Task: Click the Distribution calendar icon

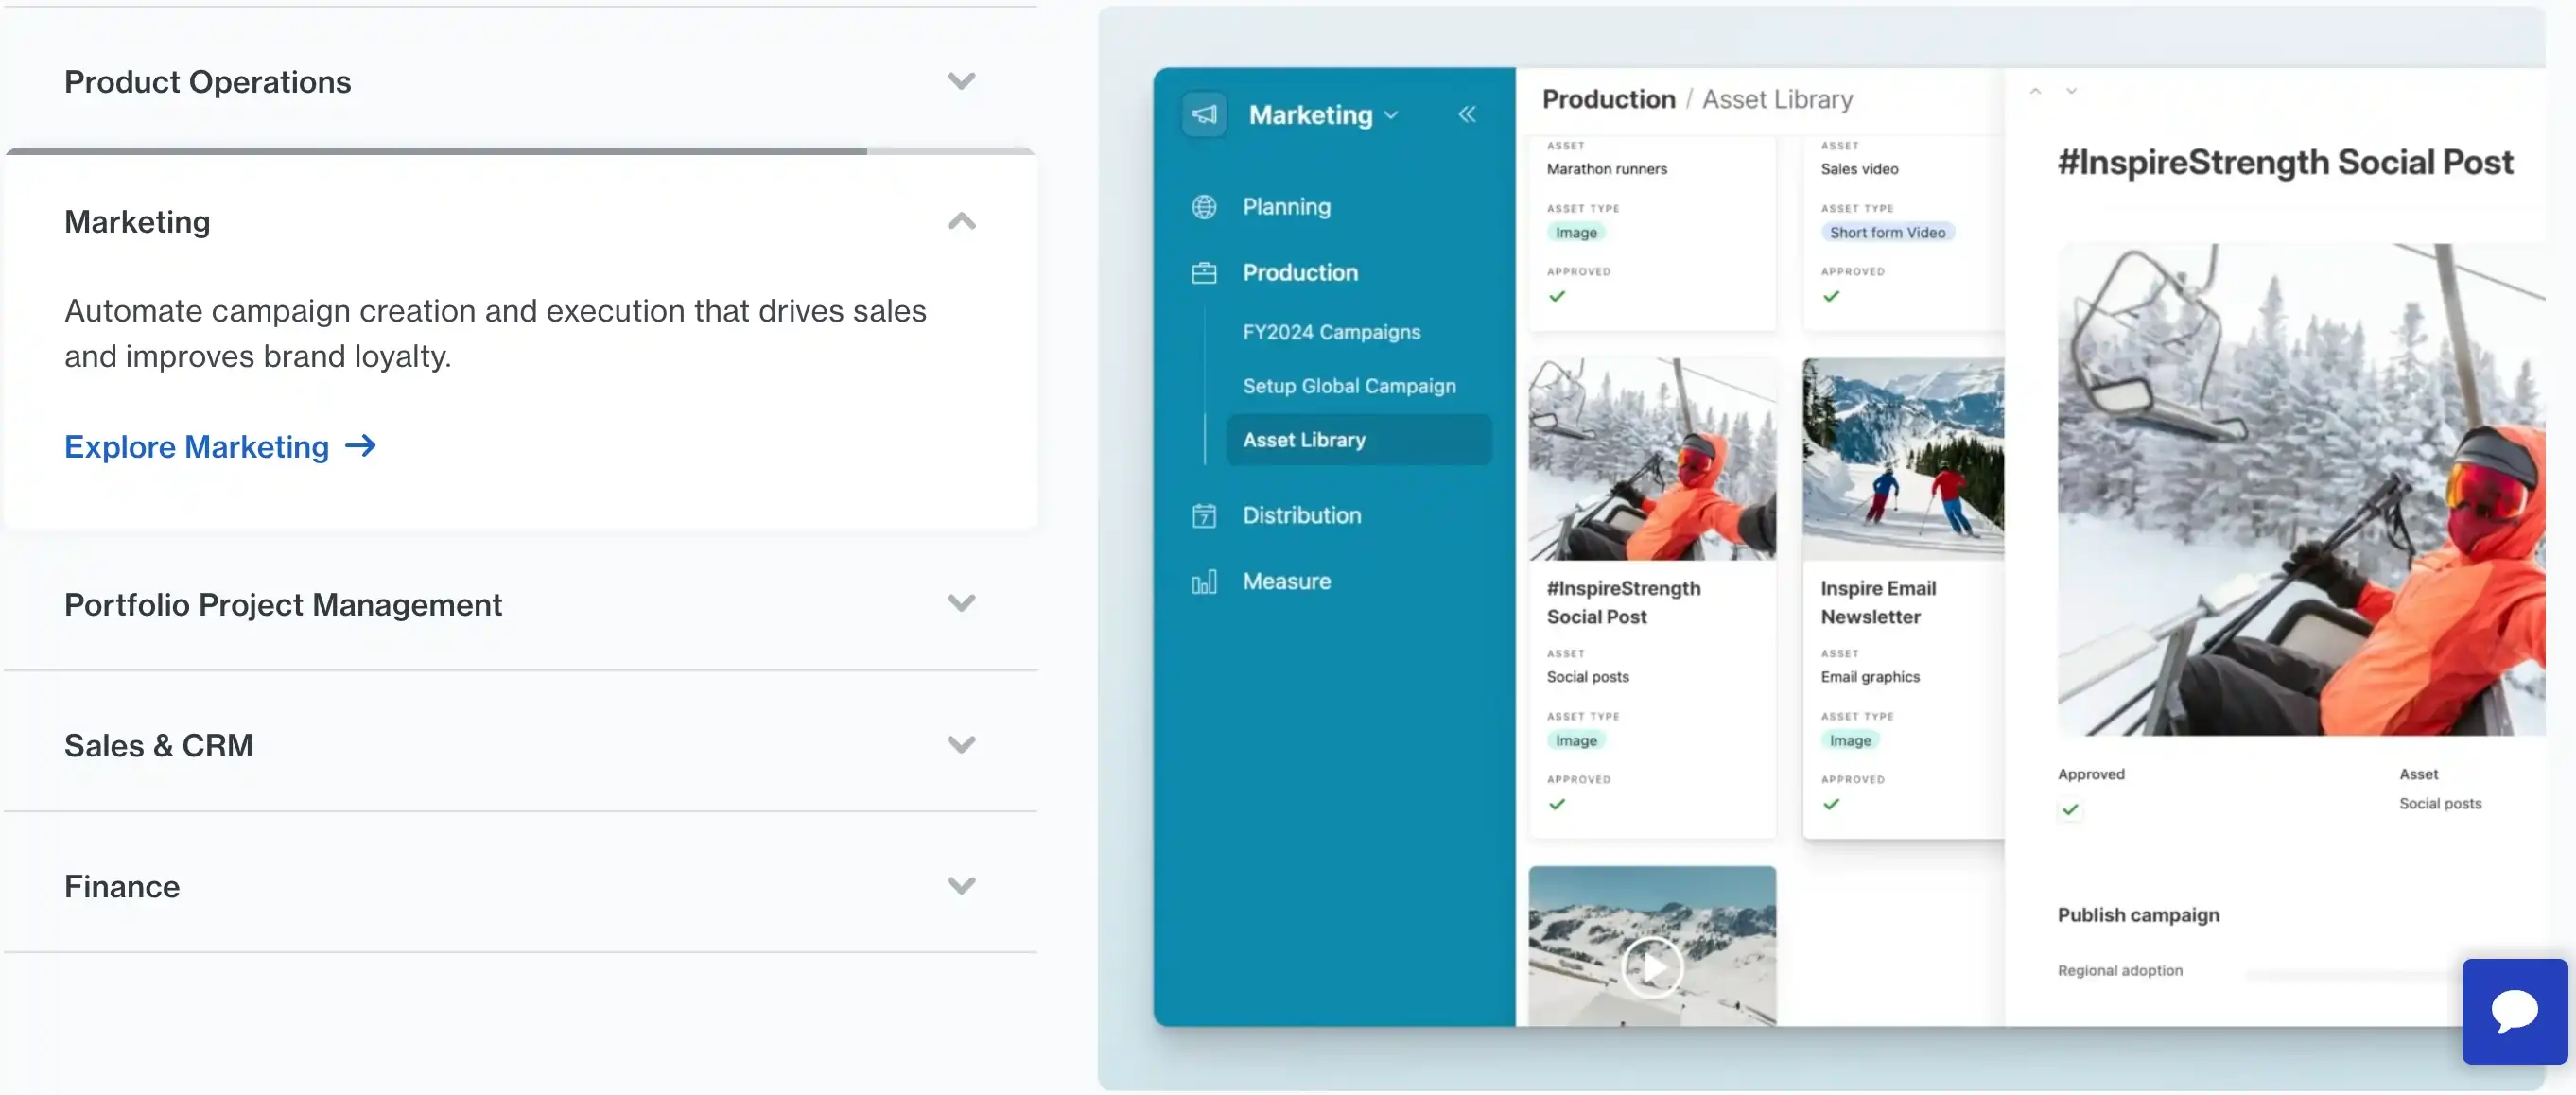Action: click(x=1204, y=516)
